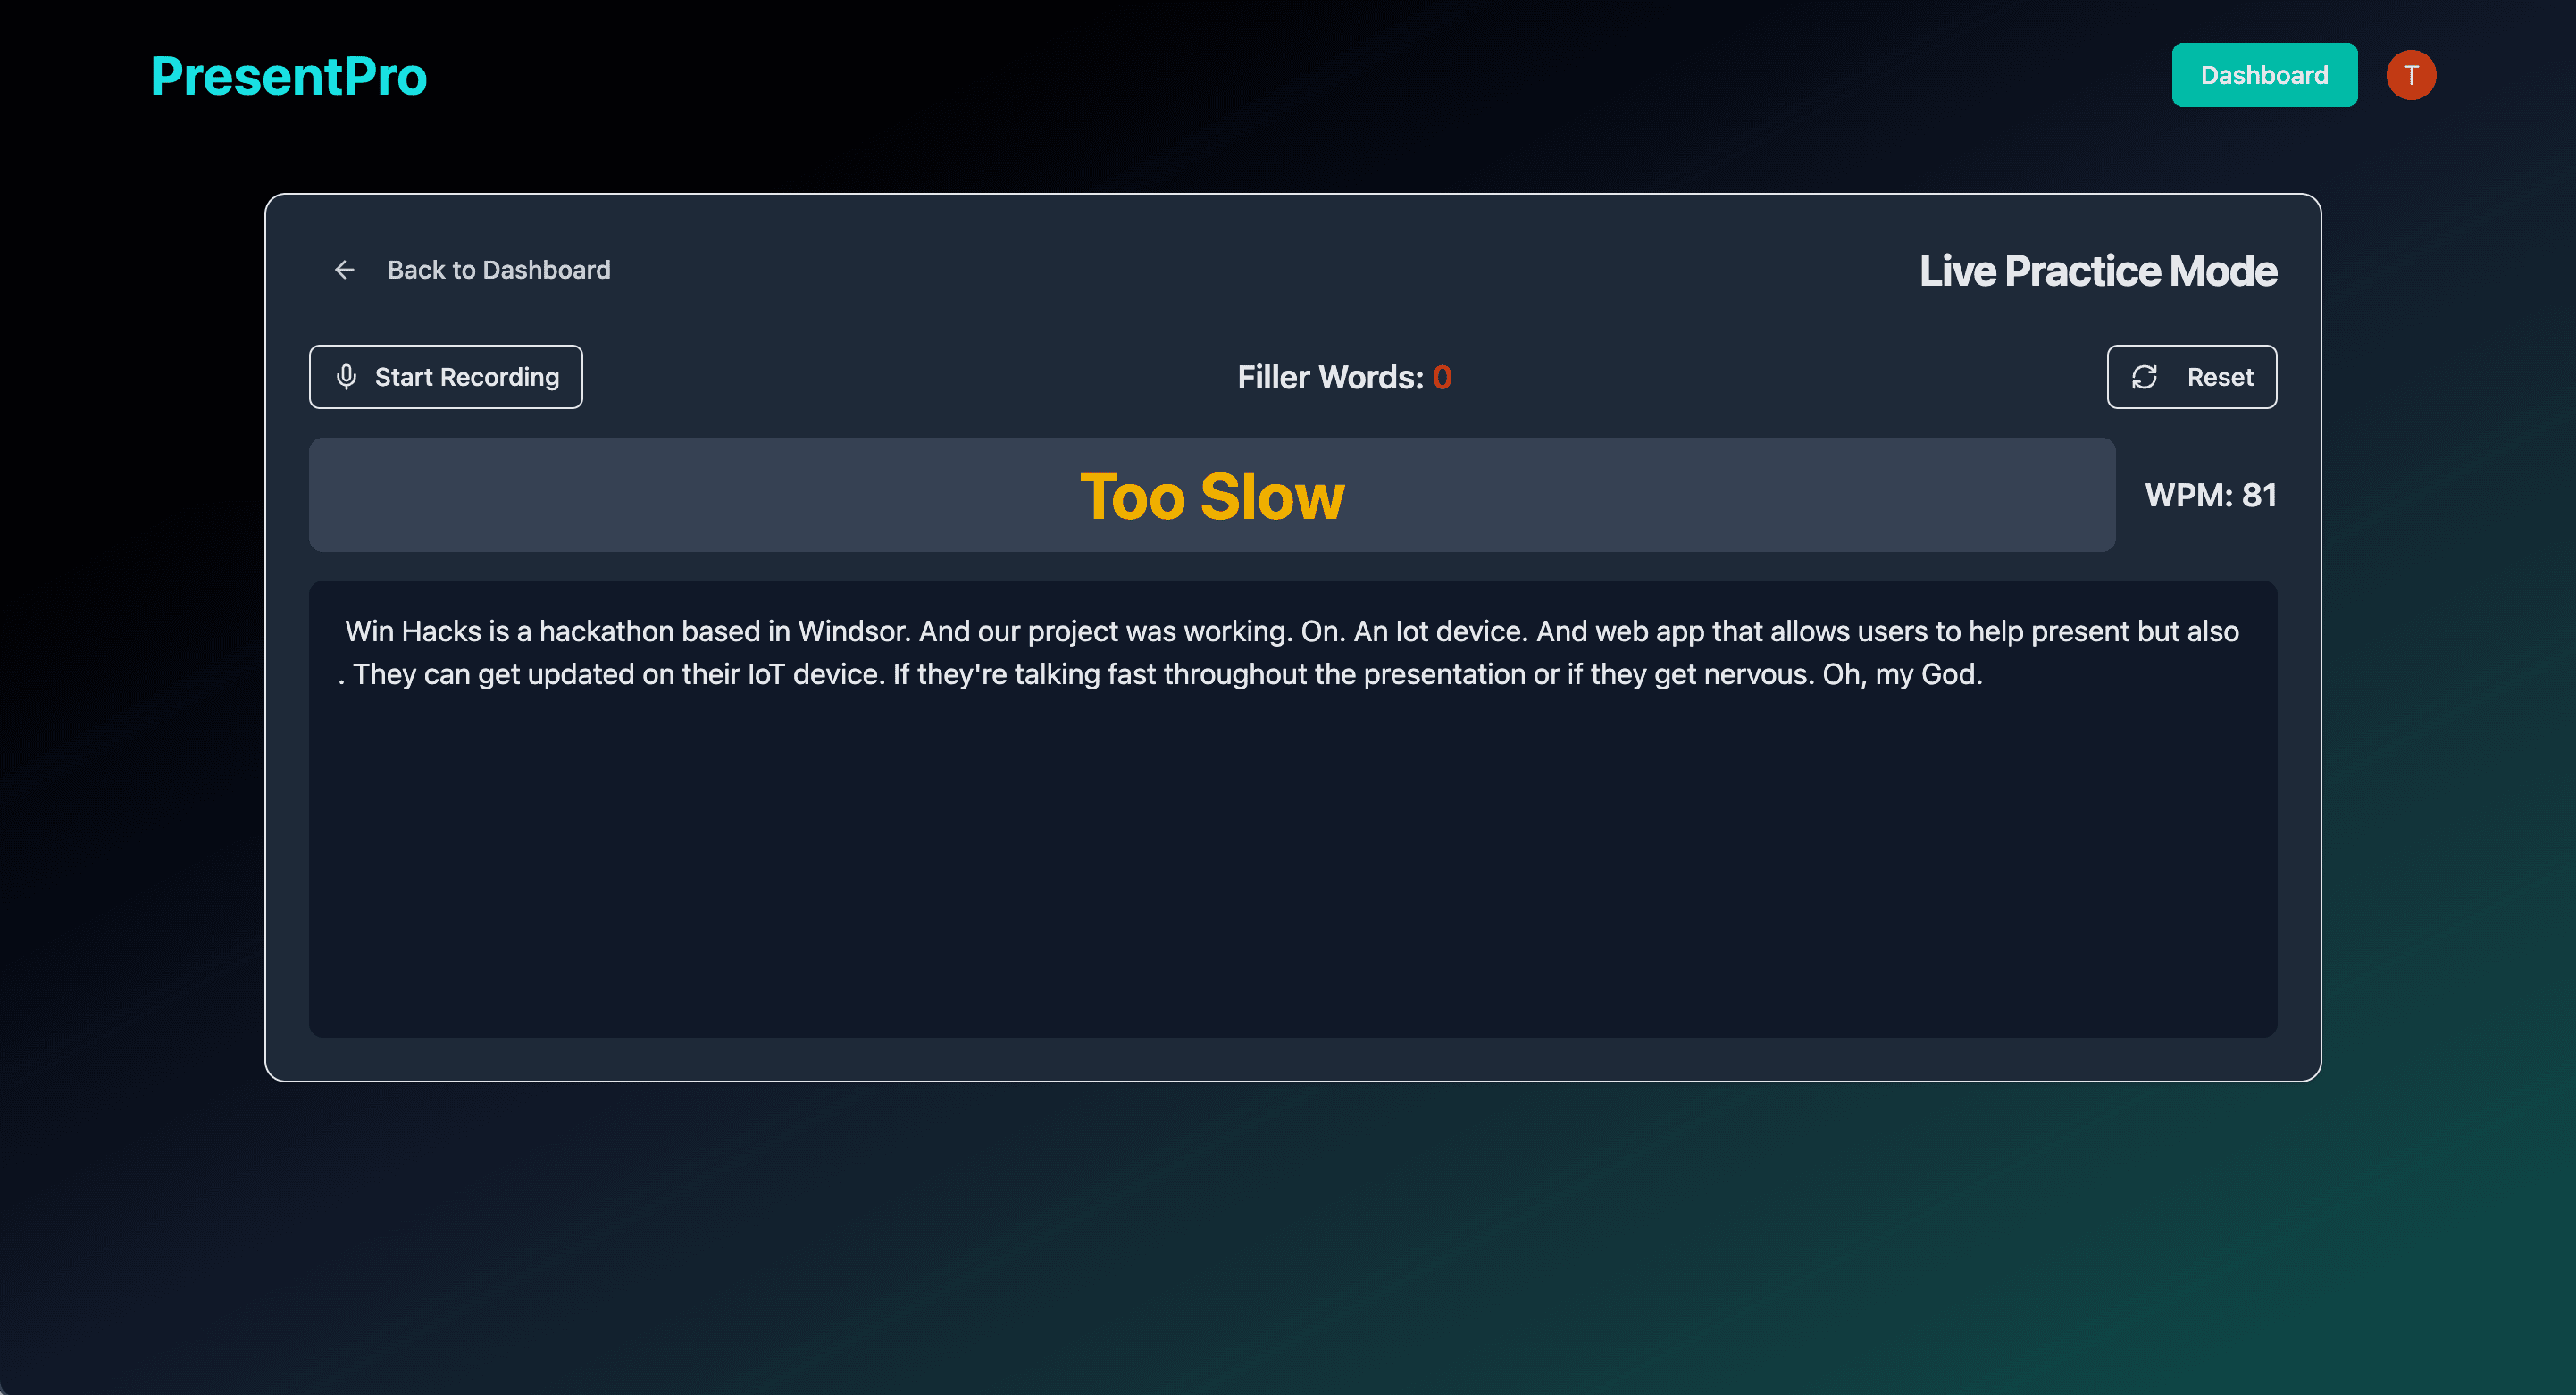2576x1395 pixels.
Task: Click the Live Practice Mode heading
Action: coord(2098,271)
